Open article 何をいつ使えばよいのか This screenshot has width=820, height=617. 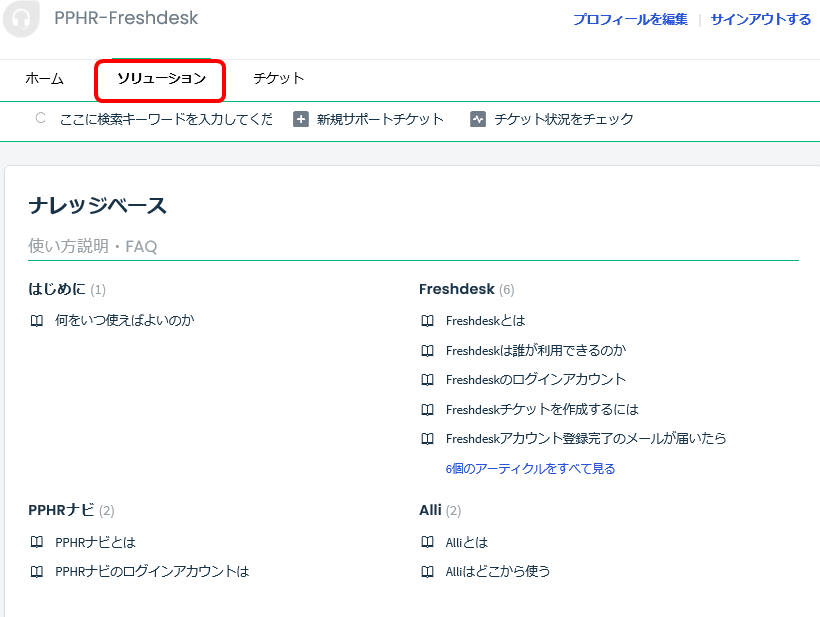pos(124,321)
